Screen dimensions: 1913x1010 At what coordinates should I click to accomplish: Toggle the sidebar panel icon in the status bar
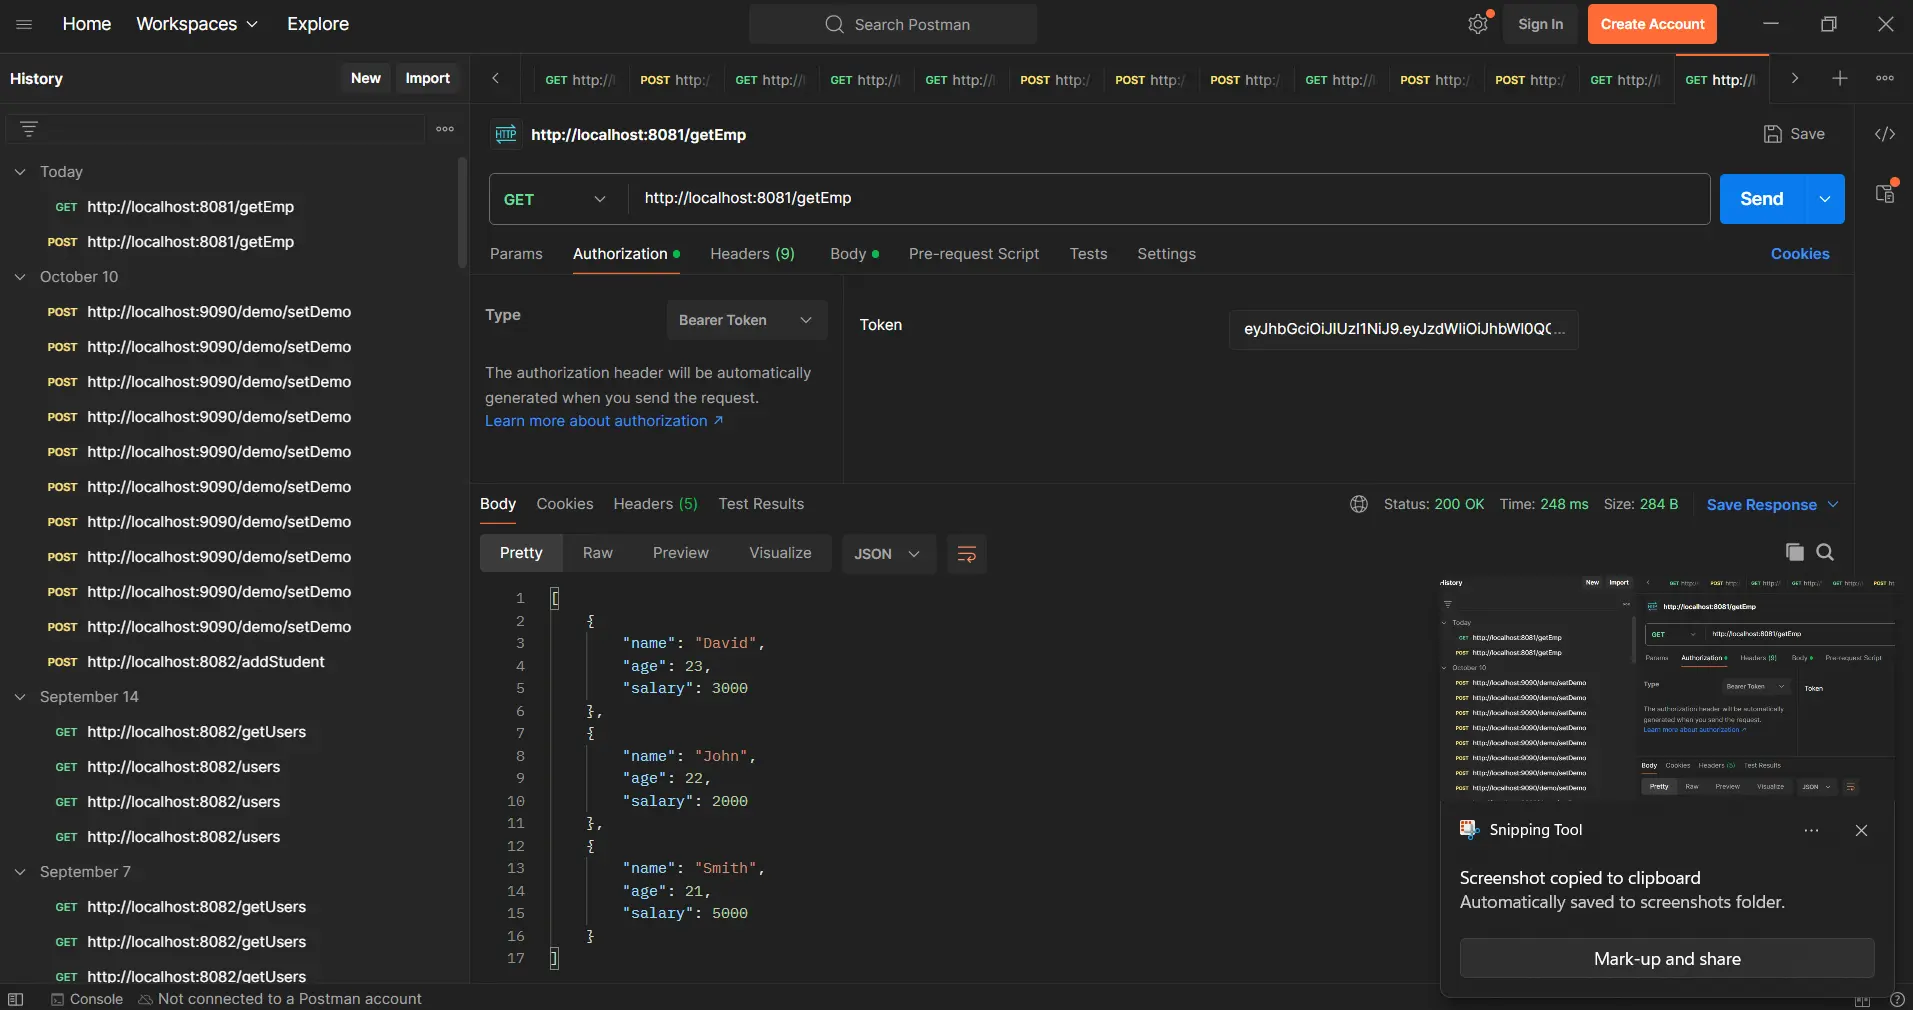click(x=16, y=1000)
